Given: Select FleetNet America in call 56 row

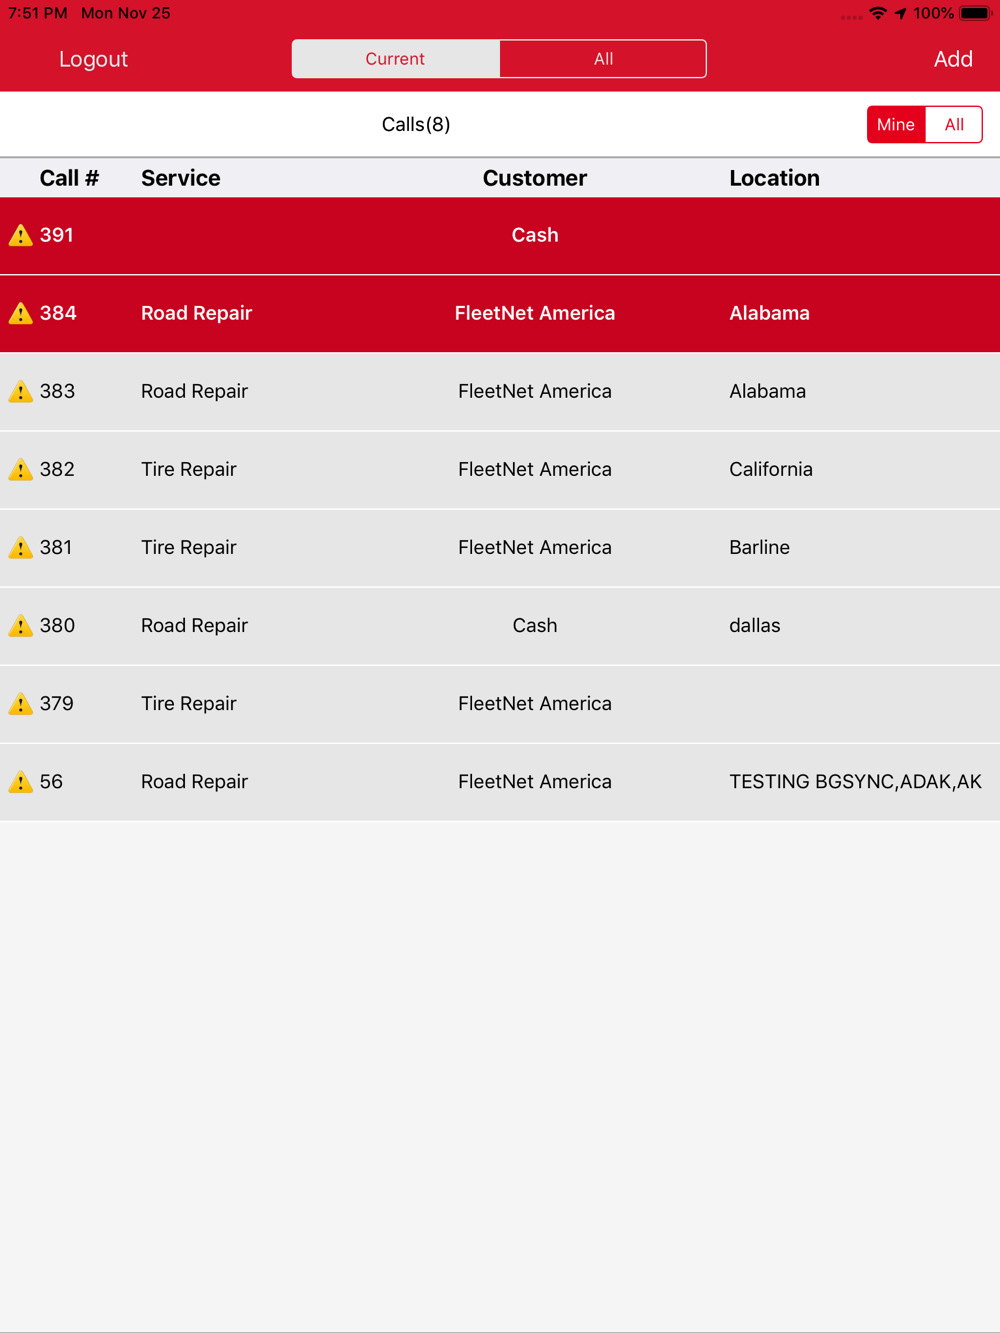Looking at the screenshot, I should 535,781.
